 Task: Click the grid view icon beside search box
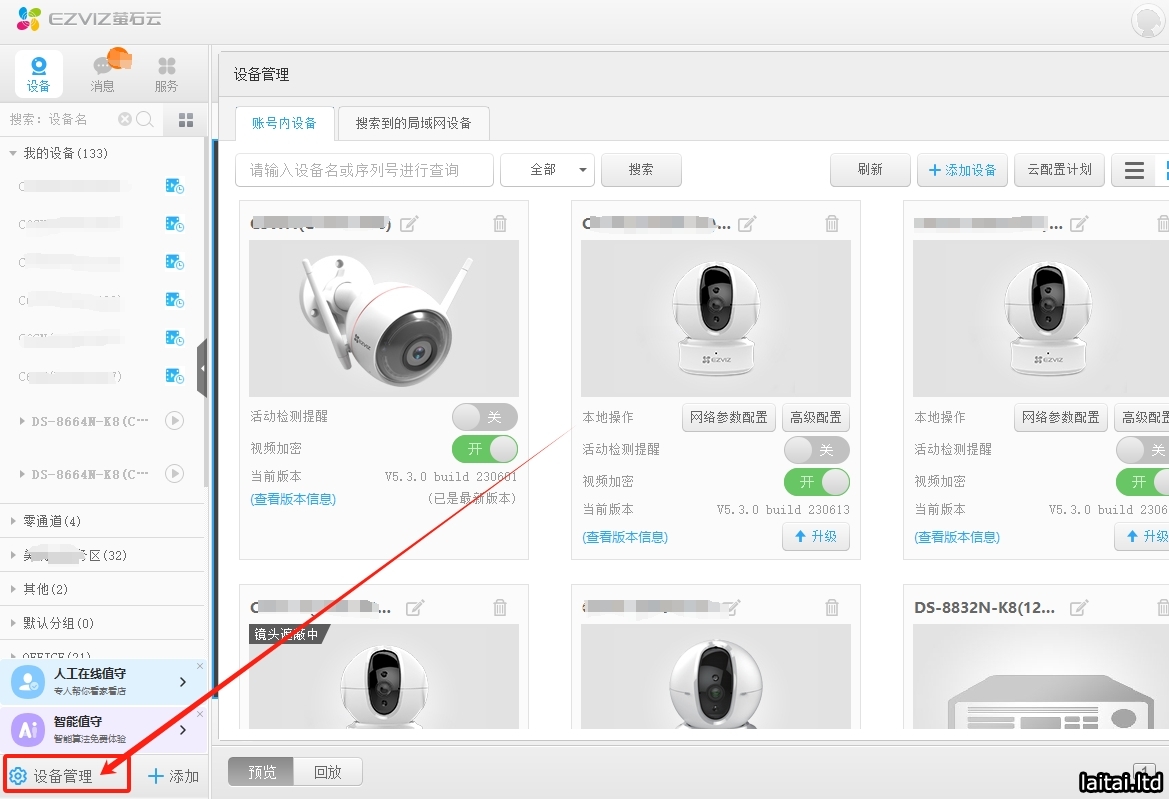coord(186,120)
